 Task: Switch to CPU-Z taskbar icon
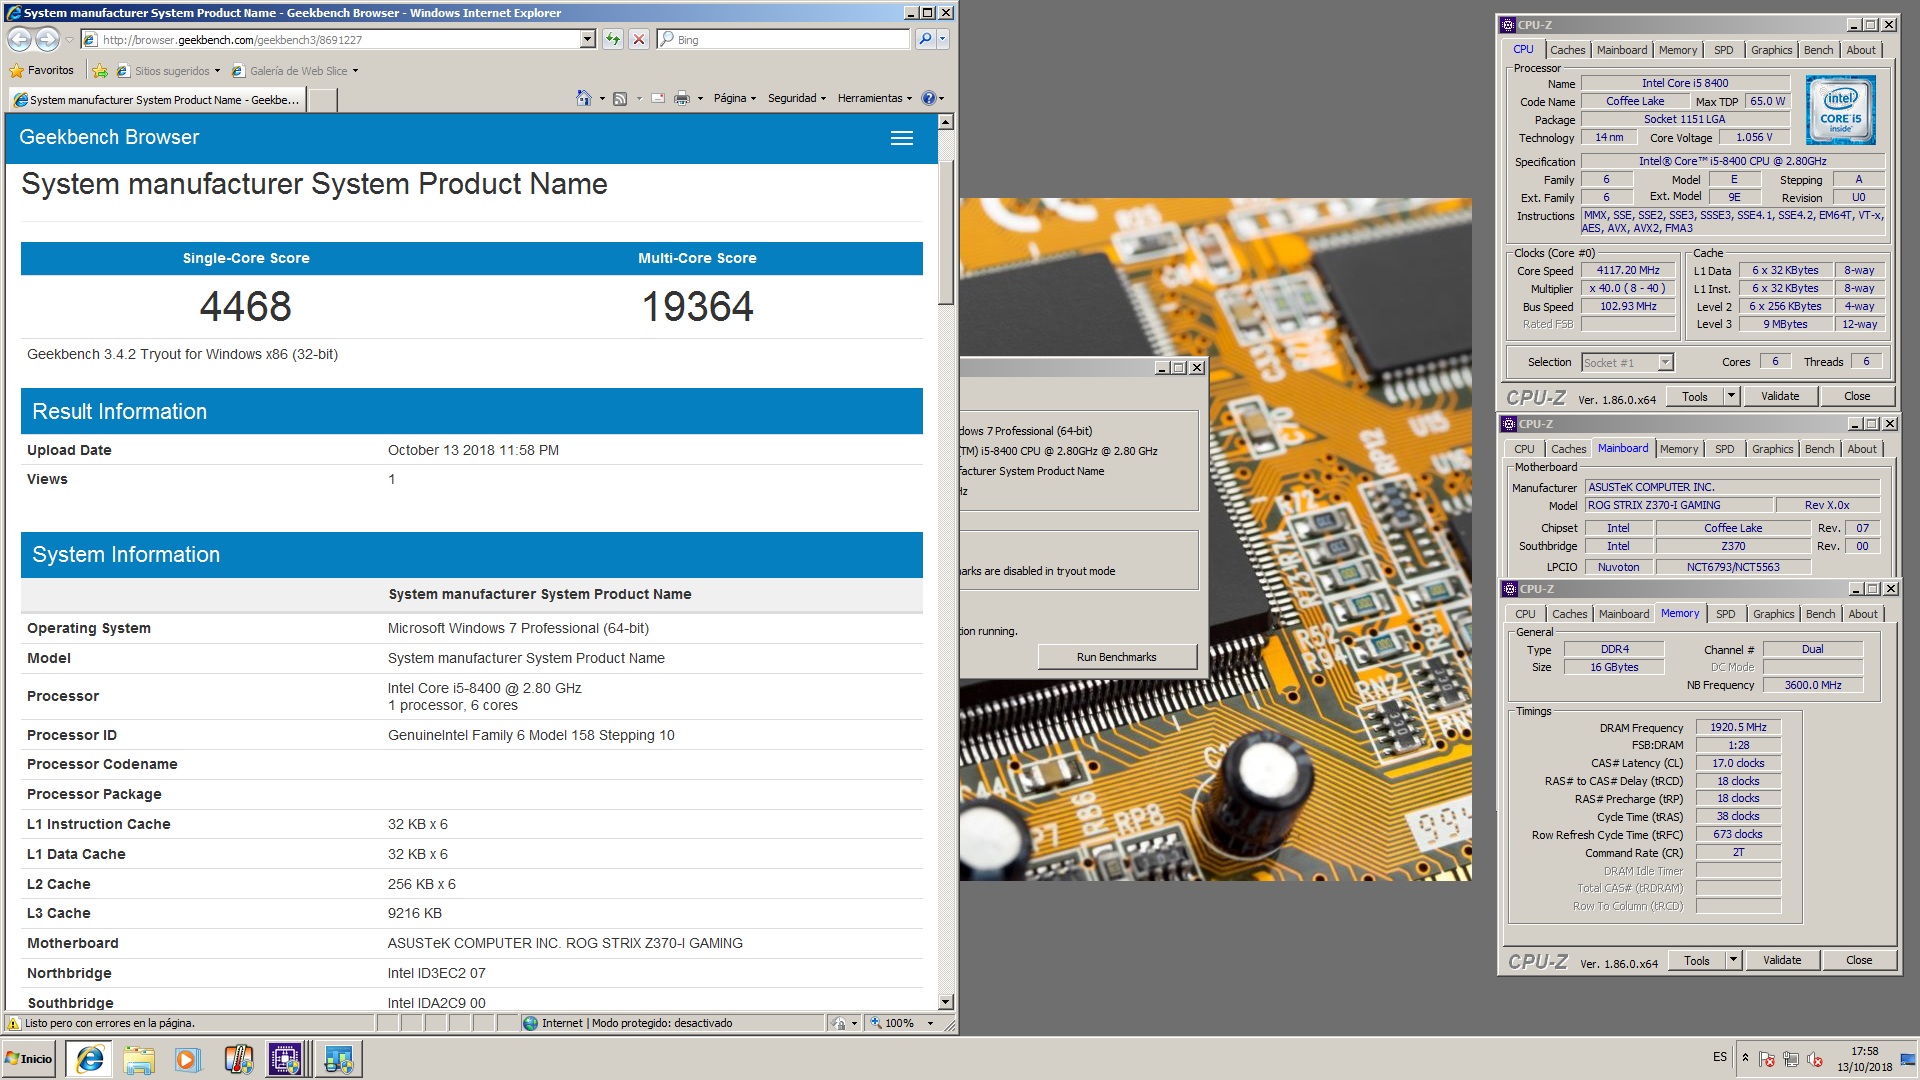point(286,1059)
